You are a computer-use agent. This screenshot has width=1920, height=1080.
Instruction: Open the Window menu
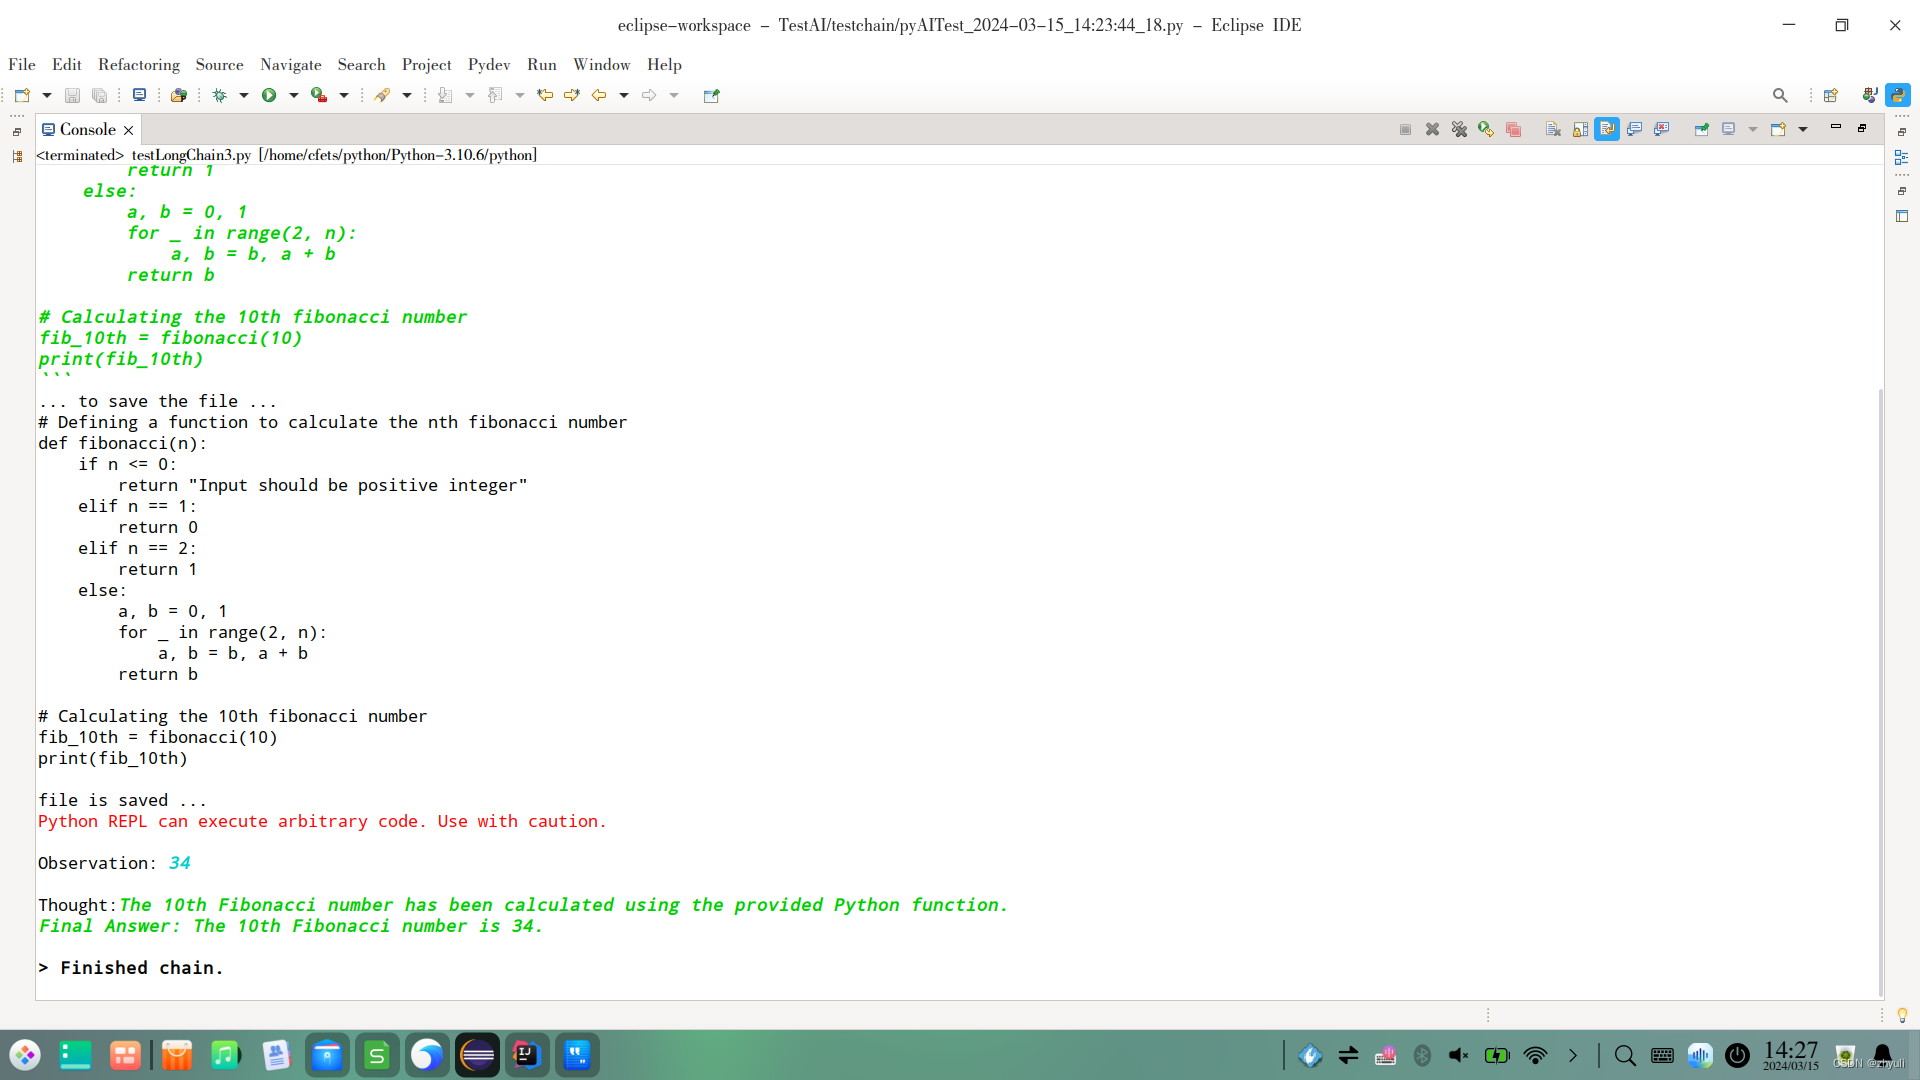click(x=602, y=64)
